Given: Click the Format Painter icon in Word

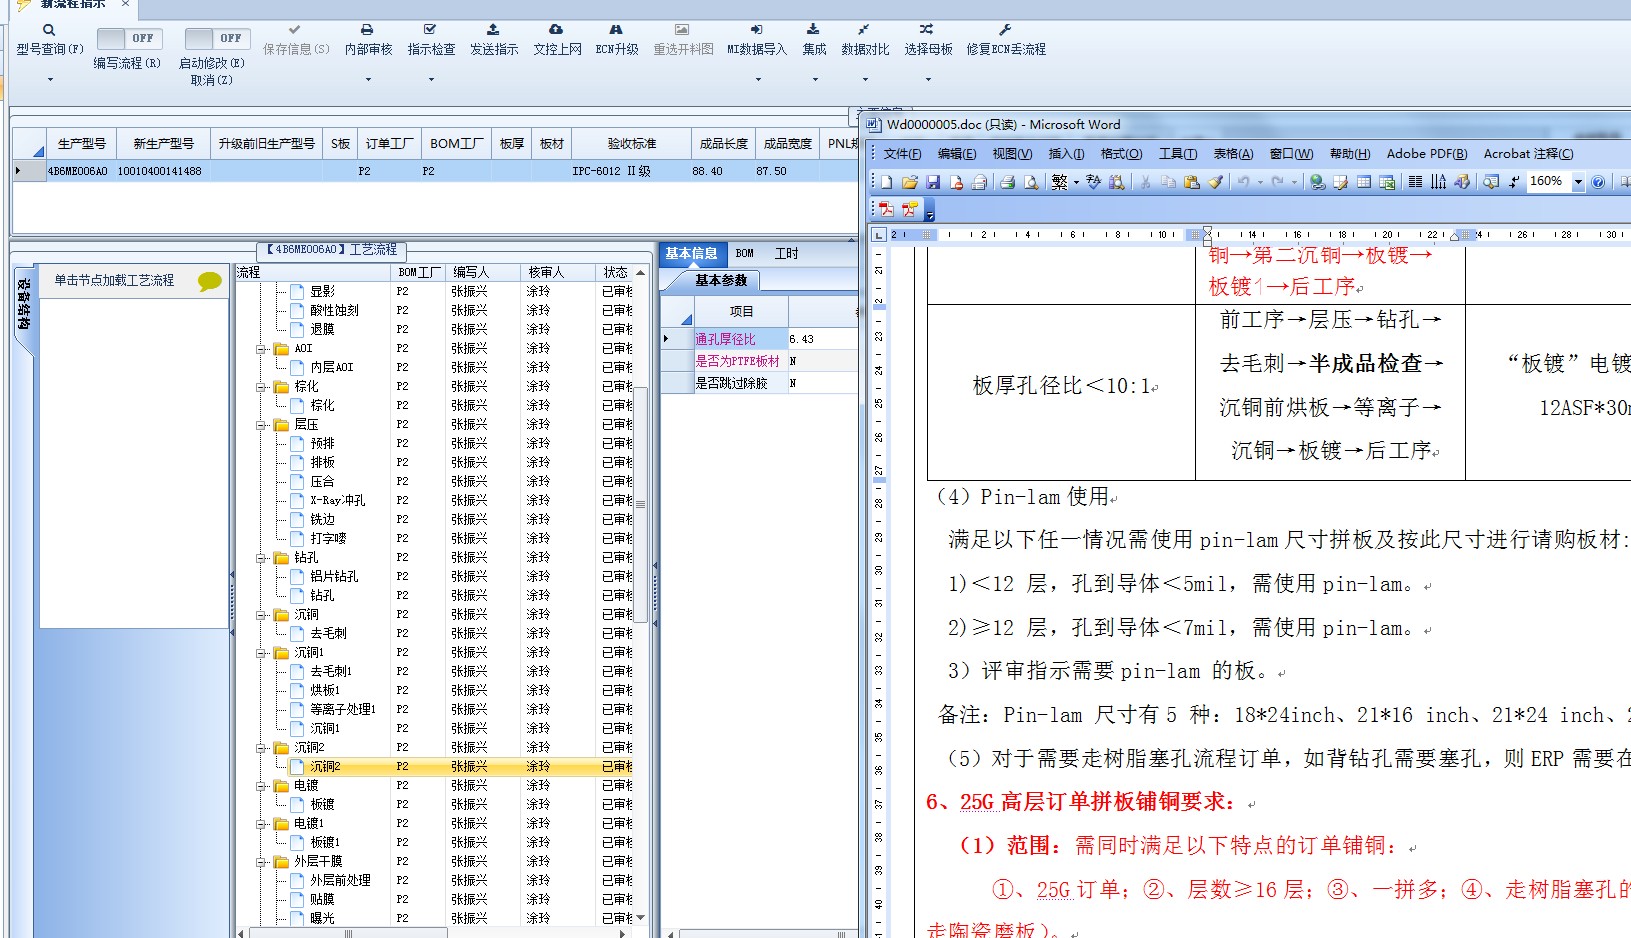Looking at the screenshot, I should pos(1215,182).
